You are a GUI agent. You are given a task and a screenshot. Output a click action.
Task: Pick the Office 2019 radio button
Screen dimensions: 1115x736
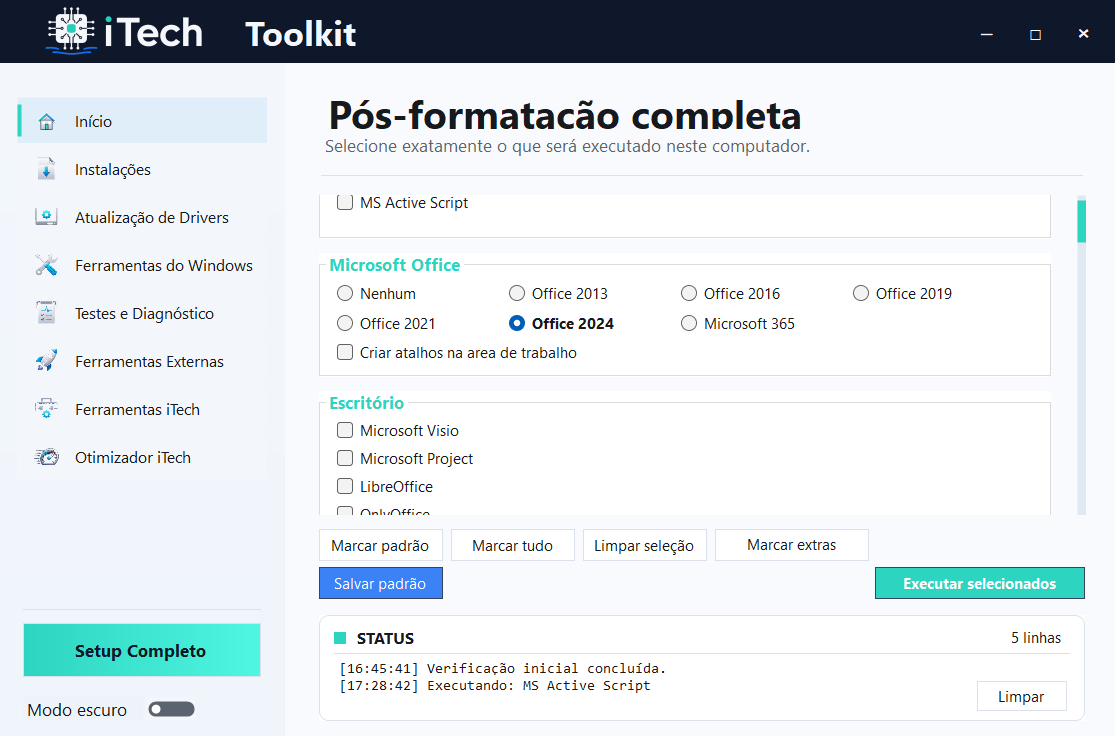click(x=861, y=293)
